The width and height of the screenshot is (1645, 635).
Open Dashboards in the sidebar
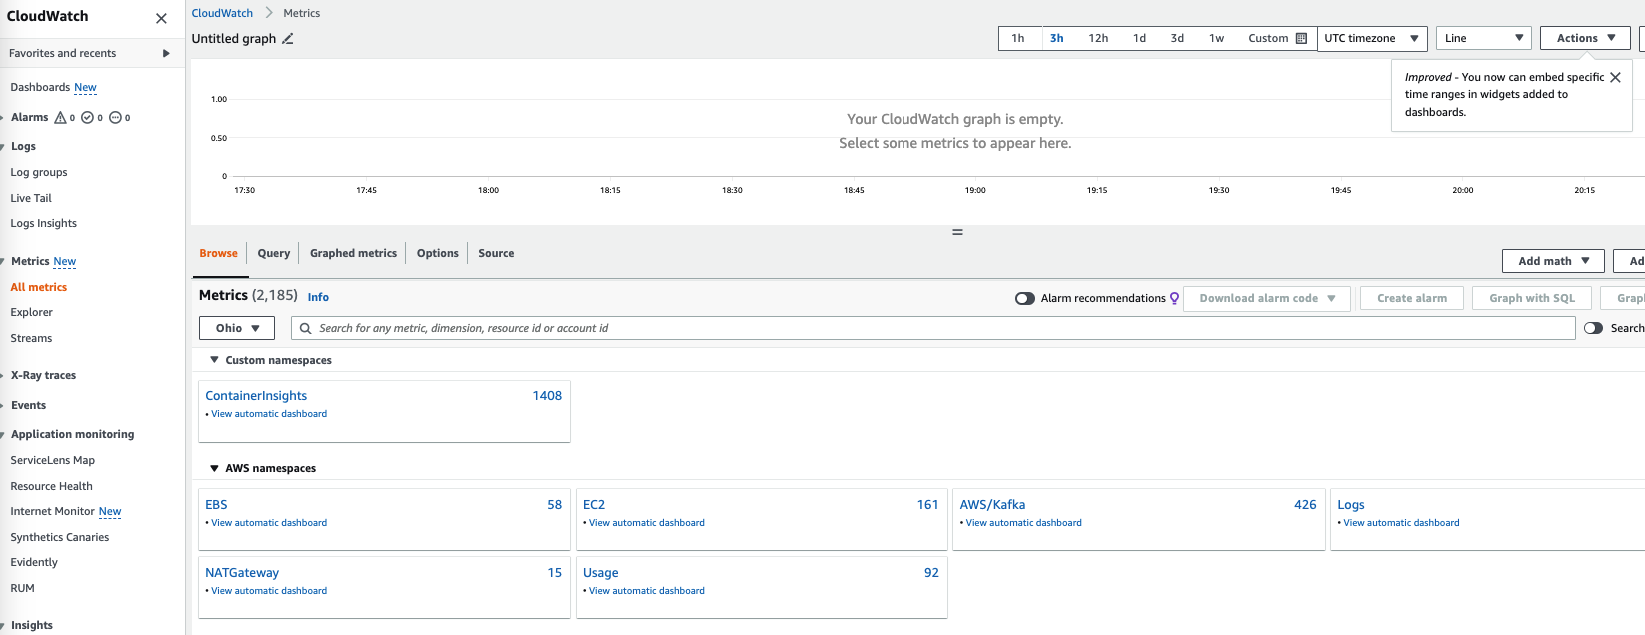(x=40, y=87)
